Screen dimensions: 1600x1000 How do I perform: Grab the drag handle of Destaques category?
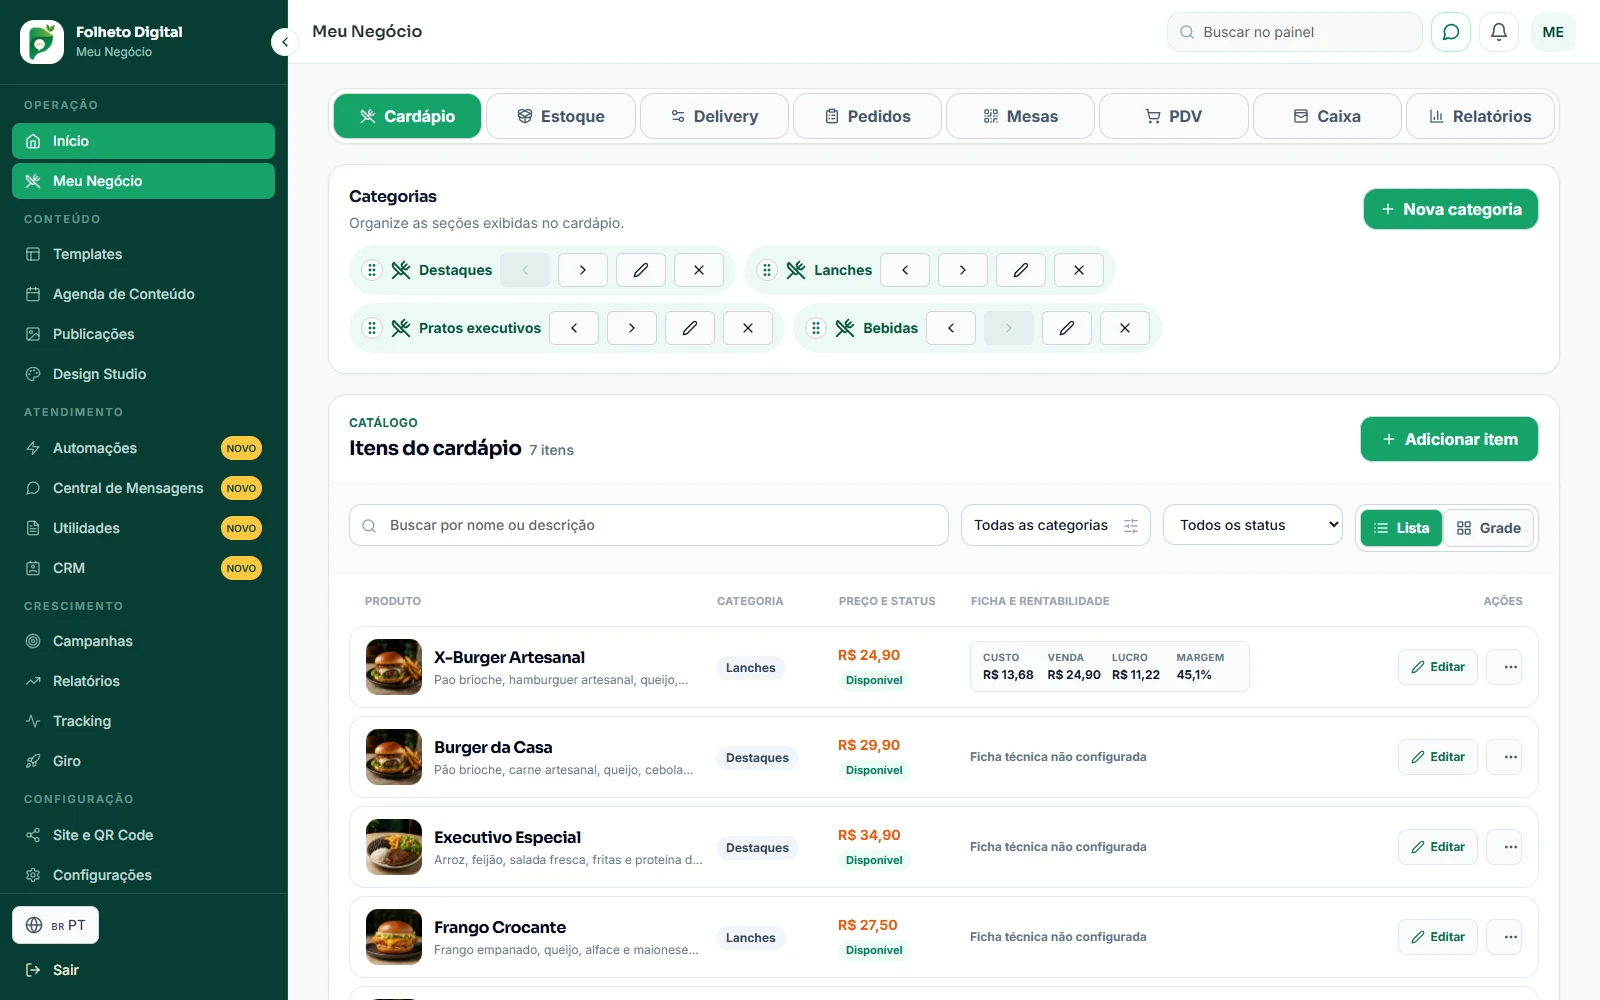(372, 270)
